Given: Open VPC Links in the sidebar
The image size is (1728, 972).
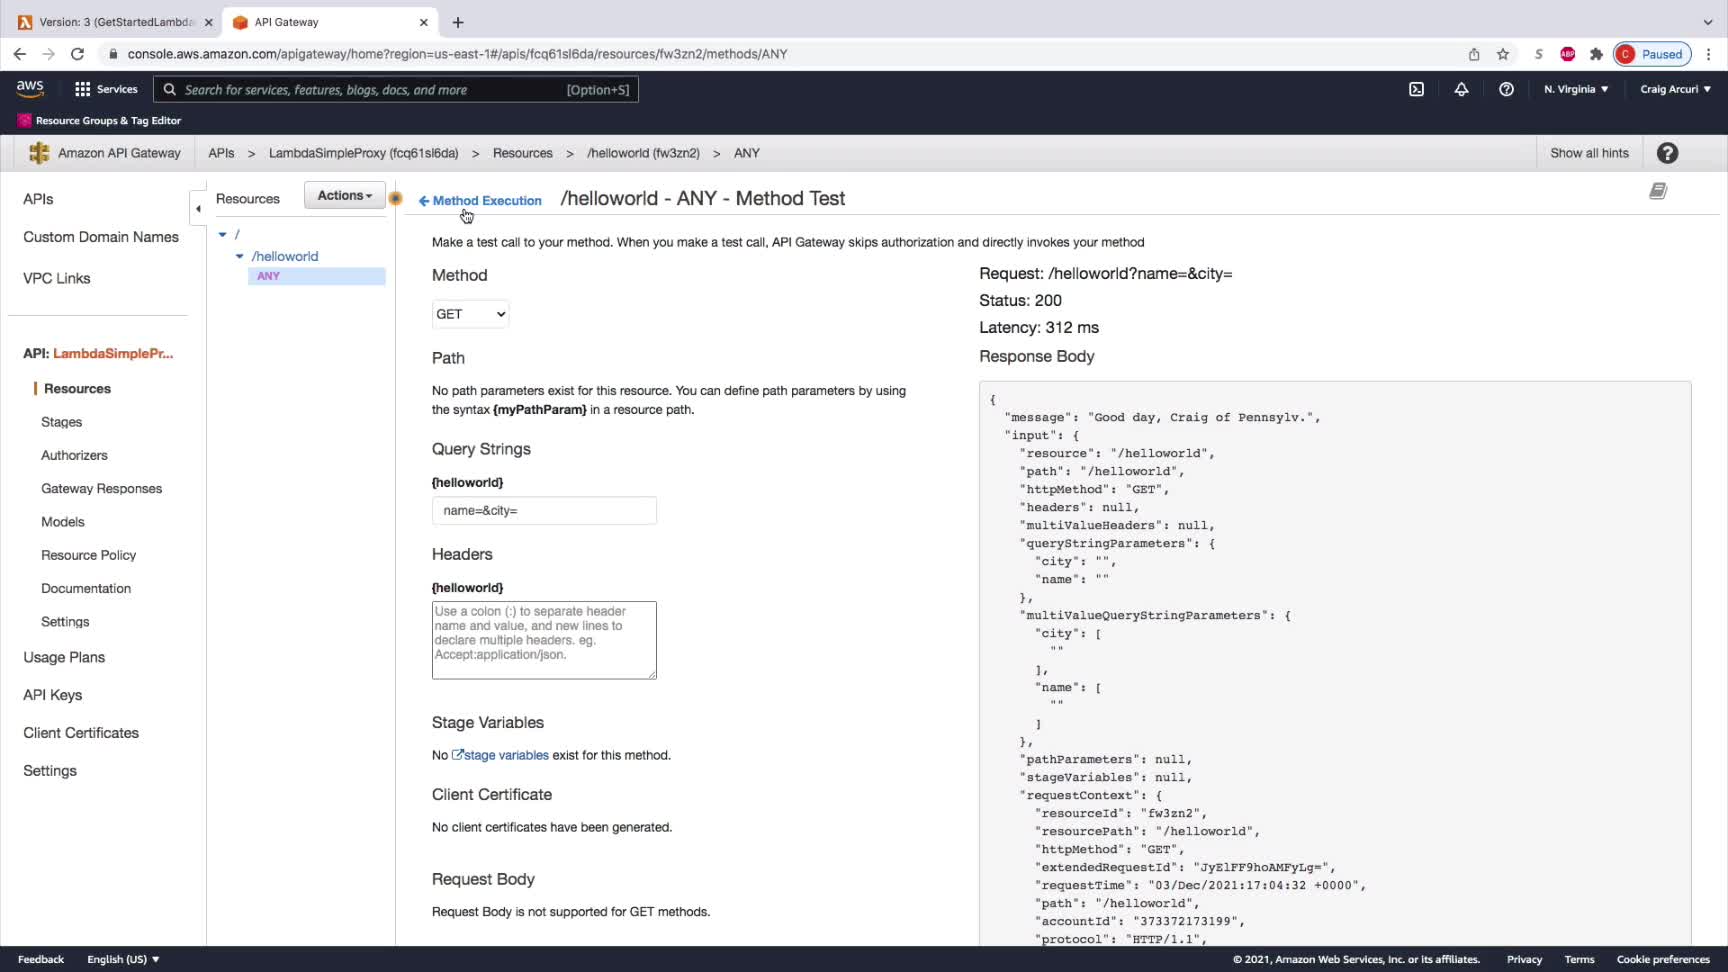Looking at the screenshot, I should click(57, 278).
